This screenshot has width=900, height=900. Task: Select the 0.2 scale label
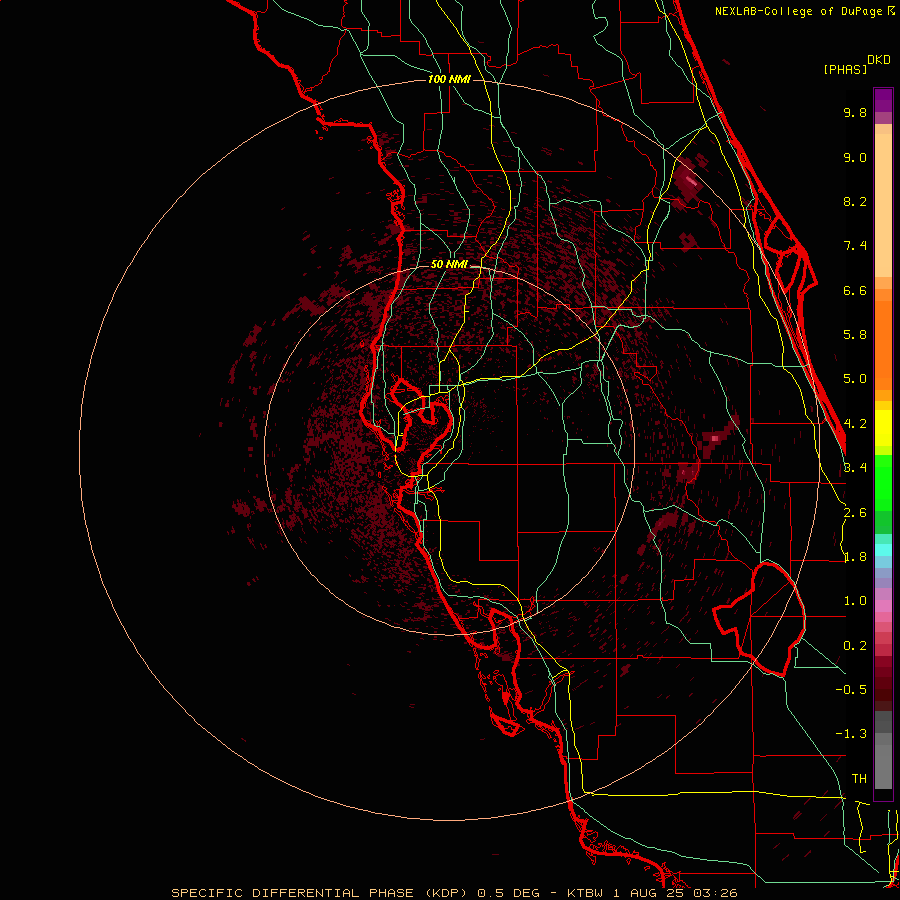click(855, 646)
